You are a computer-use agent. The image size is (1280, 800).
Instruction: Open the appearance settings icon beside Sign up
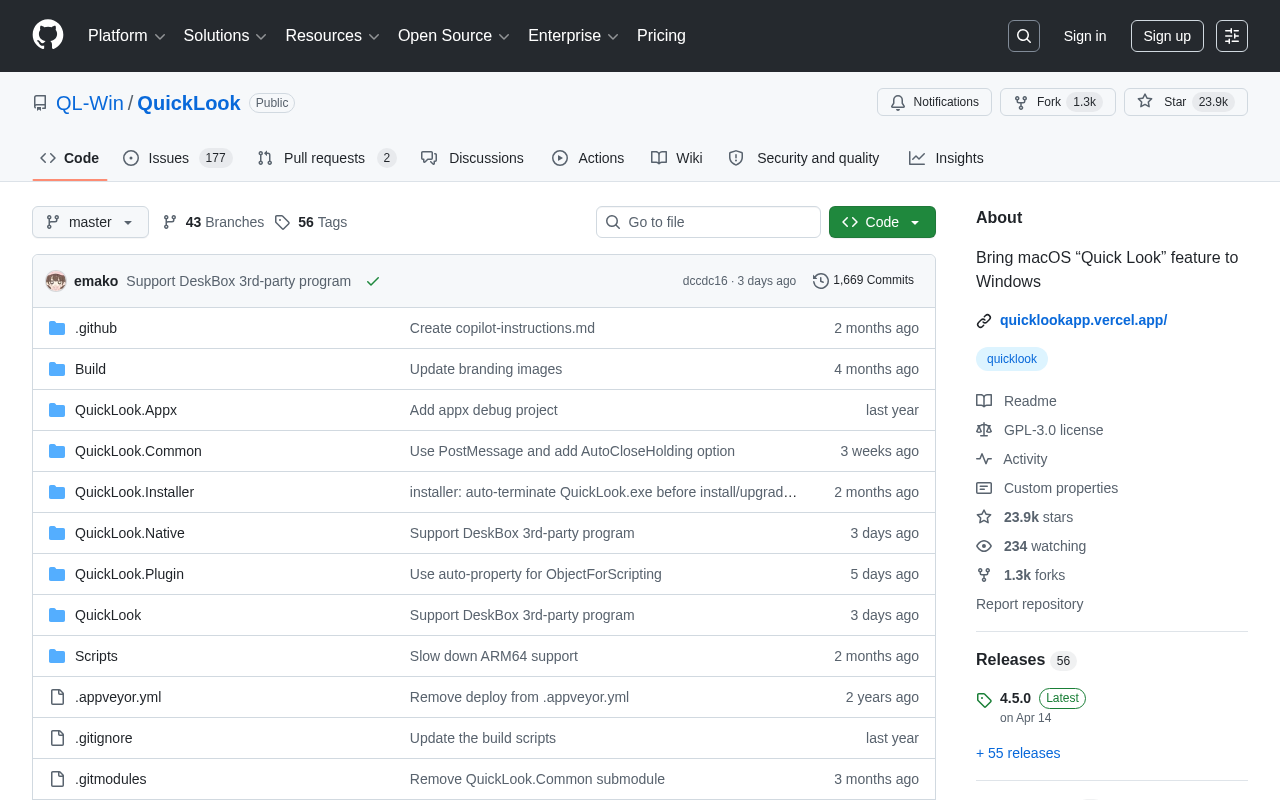[x=1232, y=36]
